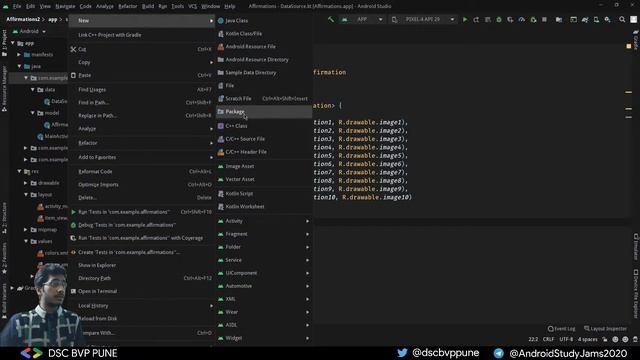The width and height of the screenshot is (640, 360).
Task: Click Kotlin Class/File icon
Action: (221, 33)
